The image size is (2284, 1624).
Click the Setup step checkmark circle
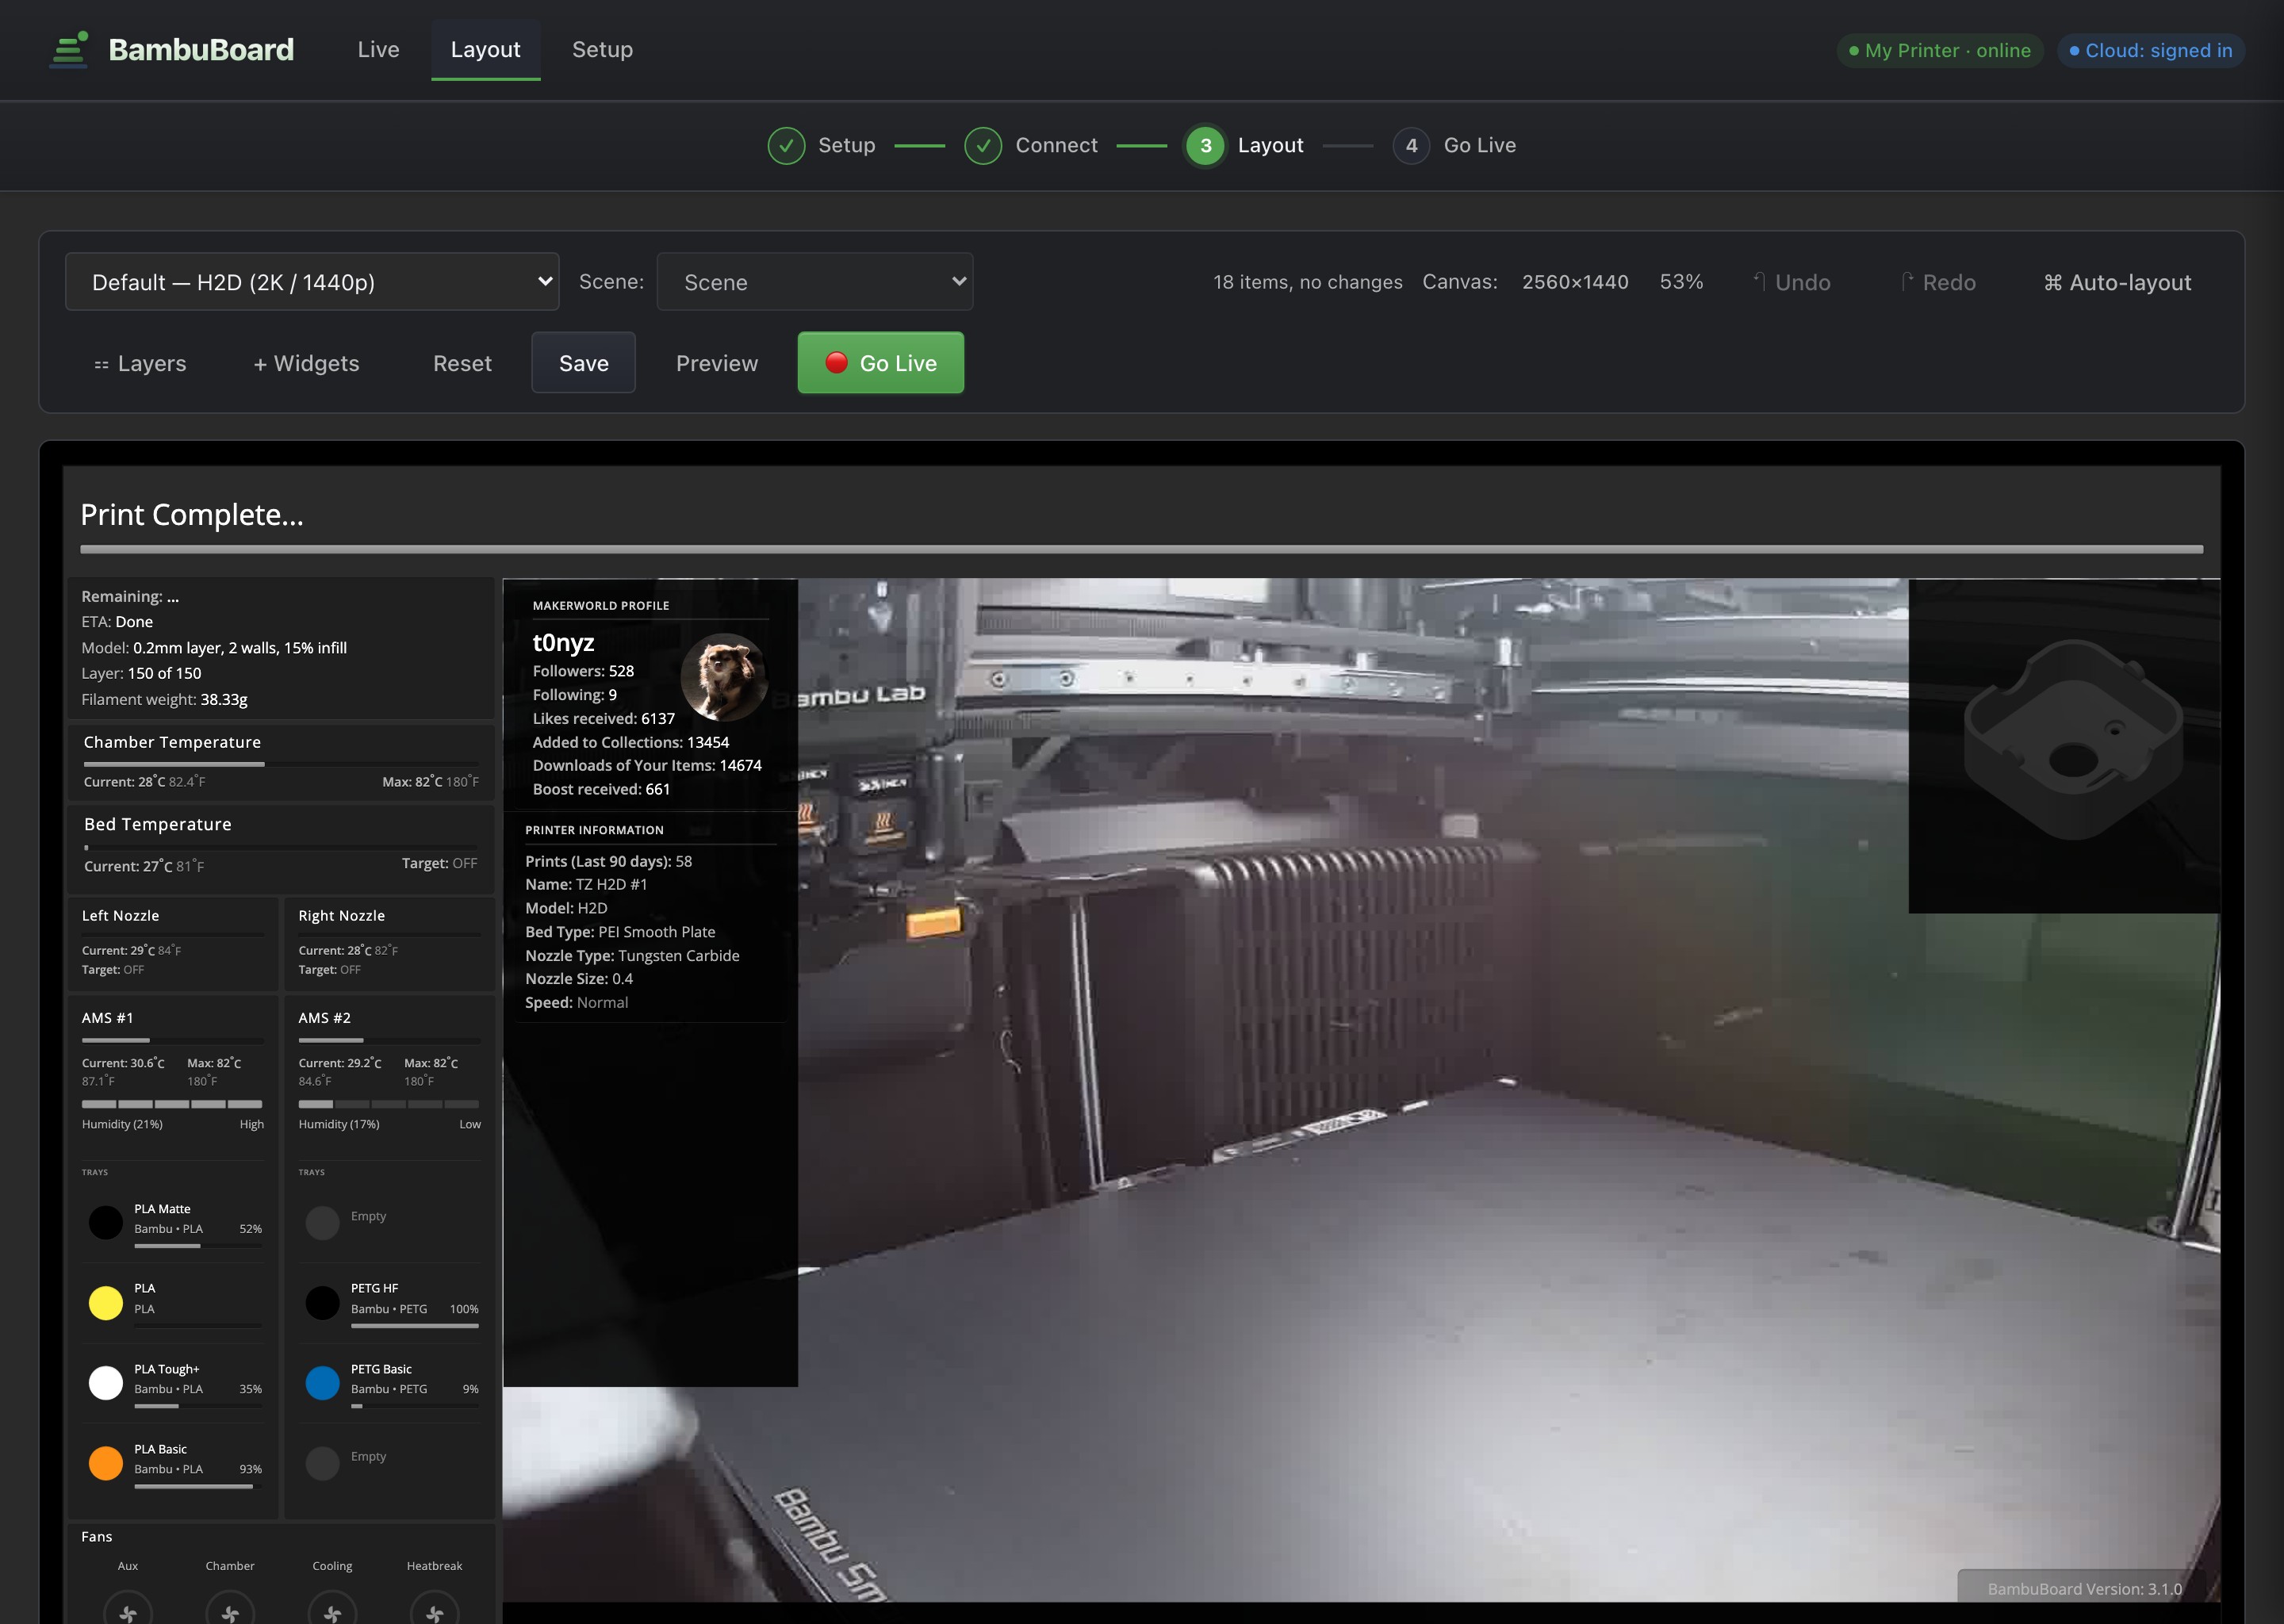(x=786, y=146)
